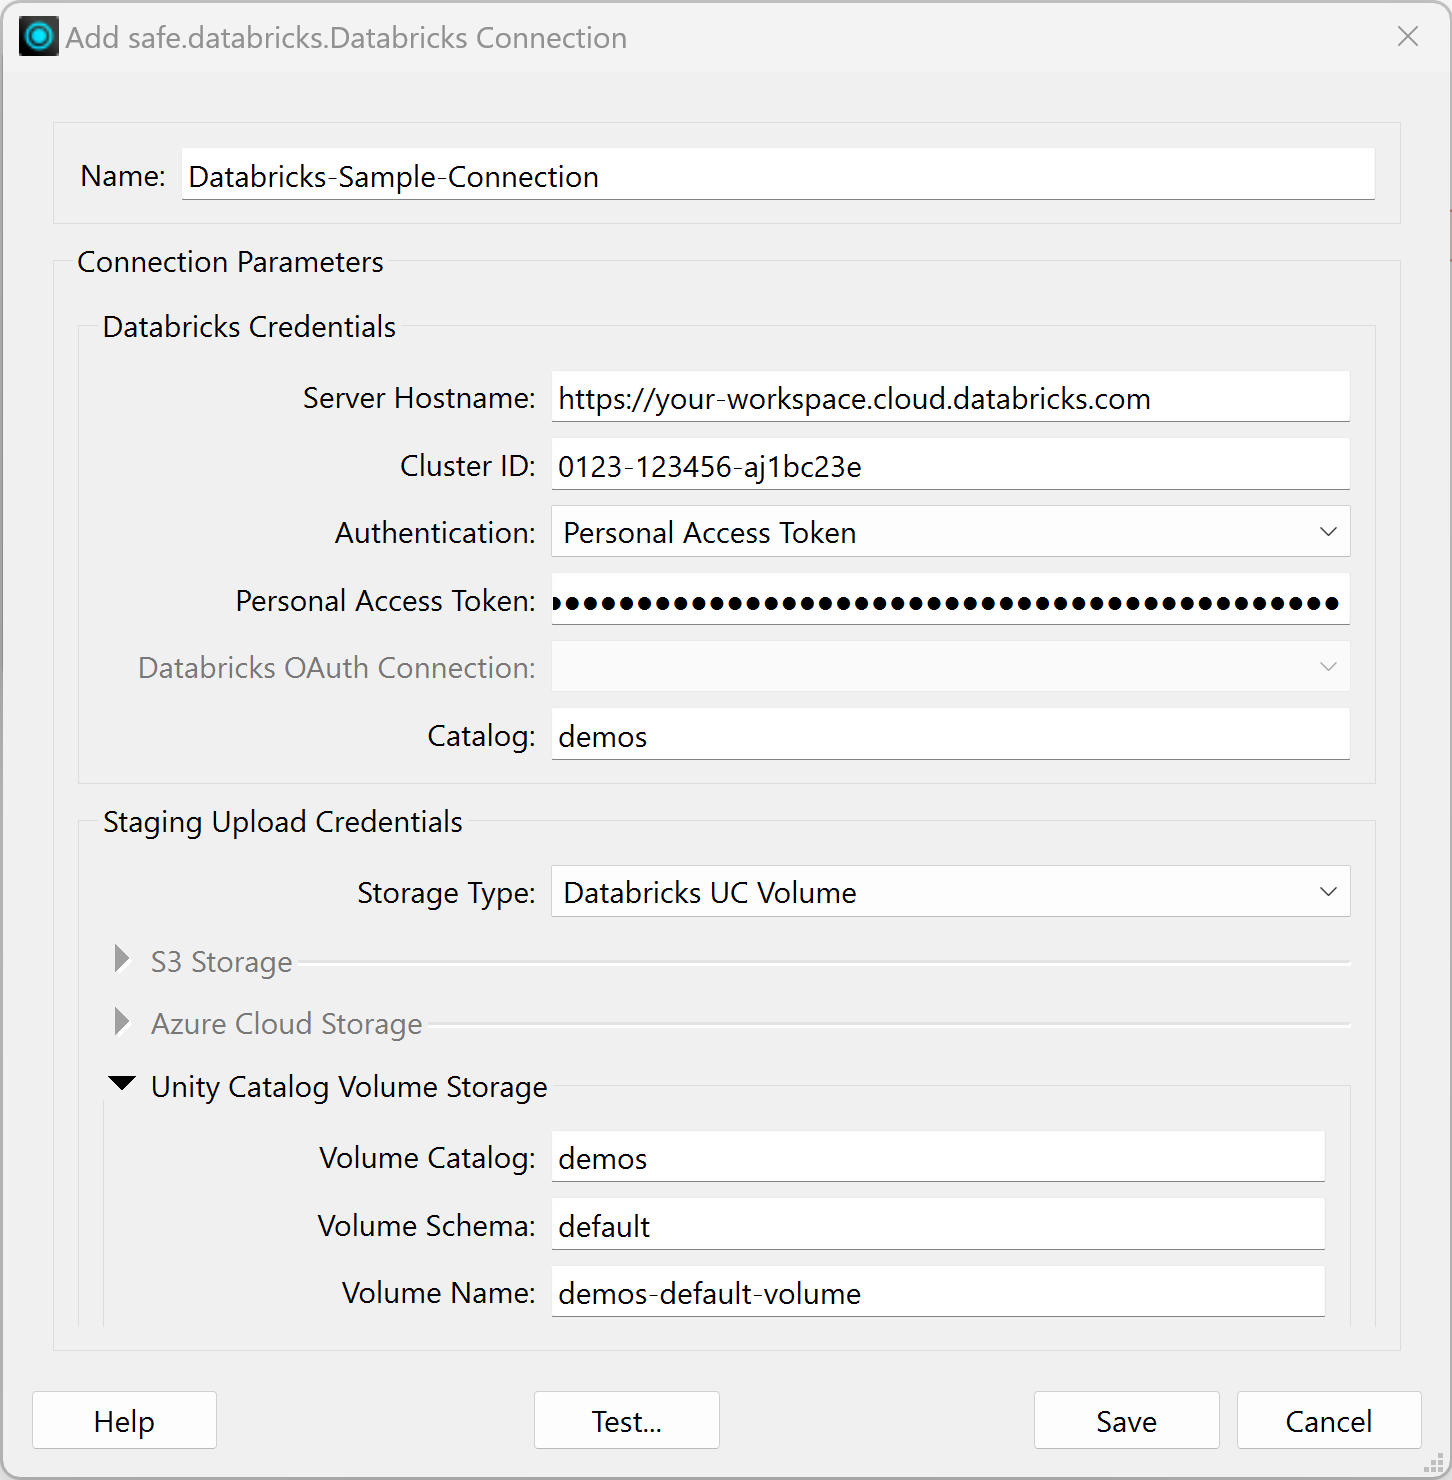
Task: Open the Storage Type dropdown
Action: 950,892
